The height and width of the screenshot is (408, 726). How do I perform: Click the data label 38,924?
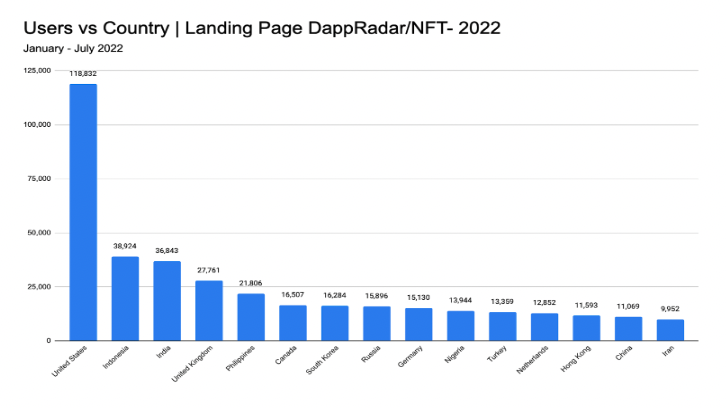click(x=125, y=246)
